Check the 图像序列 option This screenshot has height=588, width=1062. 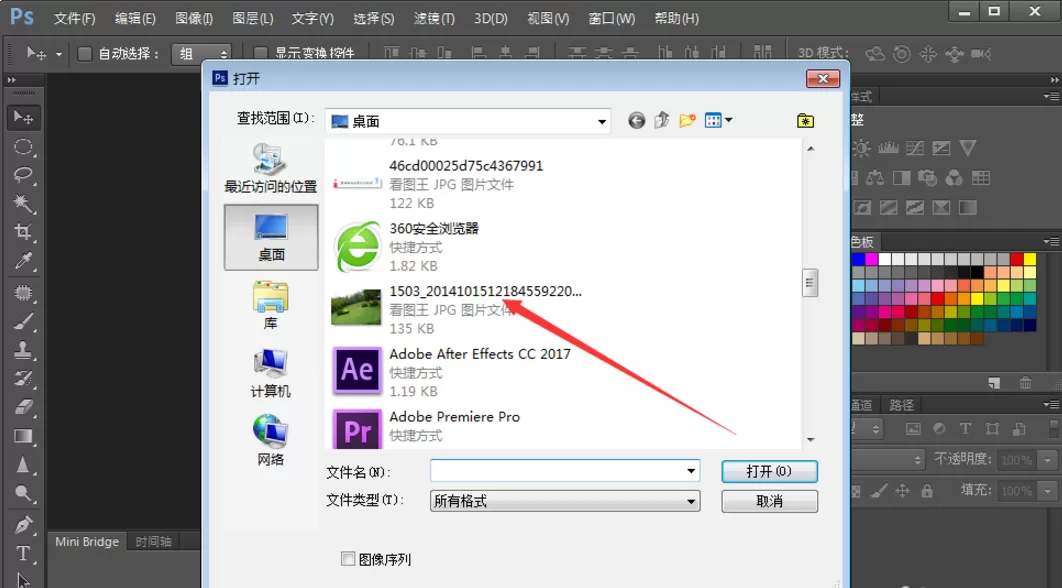pyautogui.click(x=348, y=559)
